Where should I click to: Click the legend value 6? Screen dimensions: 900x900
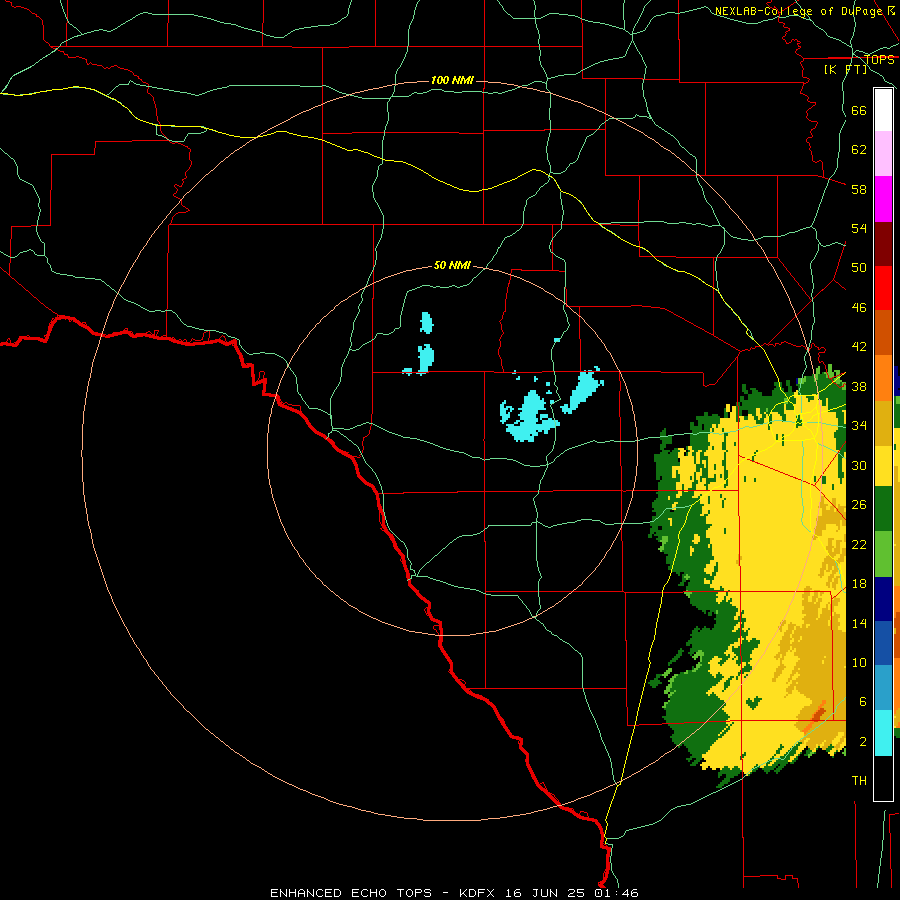coord(863,702)
